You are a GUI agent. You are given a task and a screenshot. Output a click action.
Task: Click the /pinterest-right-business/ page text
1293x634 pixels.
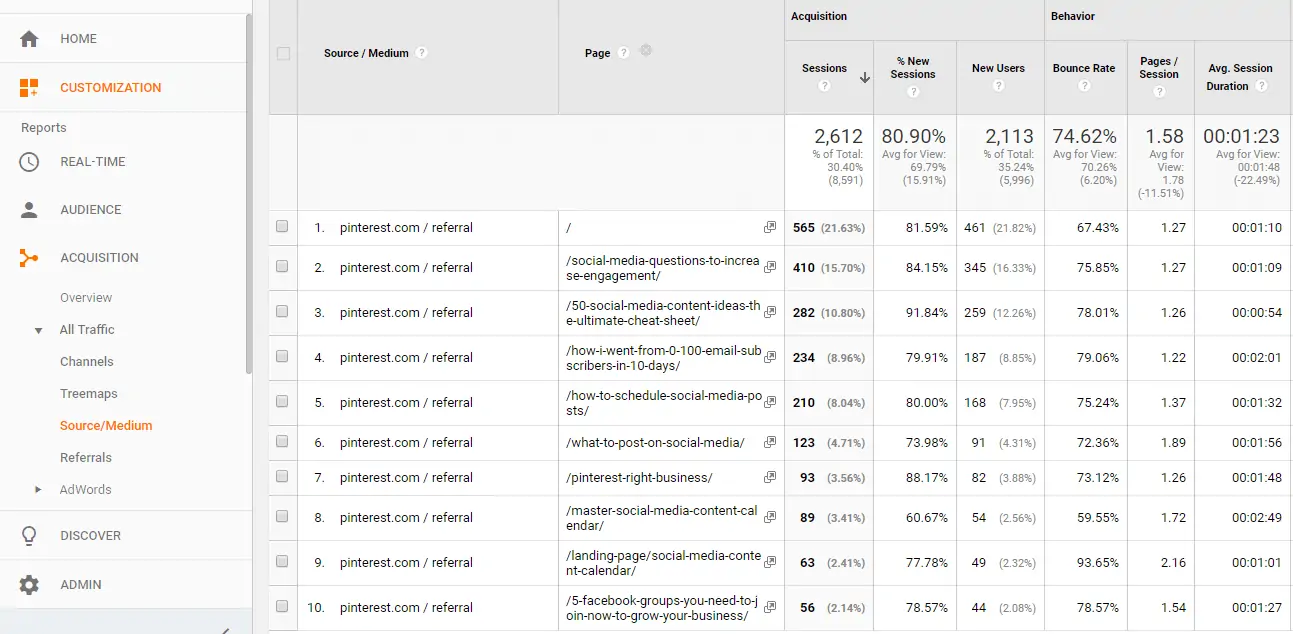(x=639, y=478)
